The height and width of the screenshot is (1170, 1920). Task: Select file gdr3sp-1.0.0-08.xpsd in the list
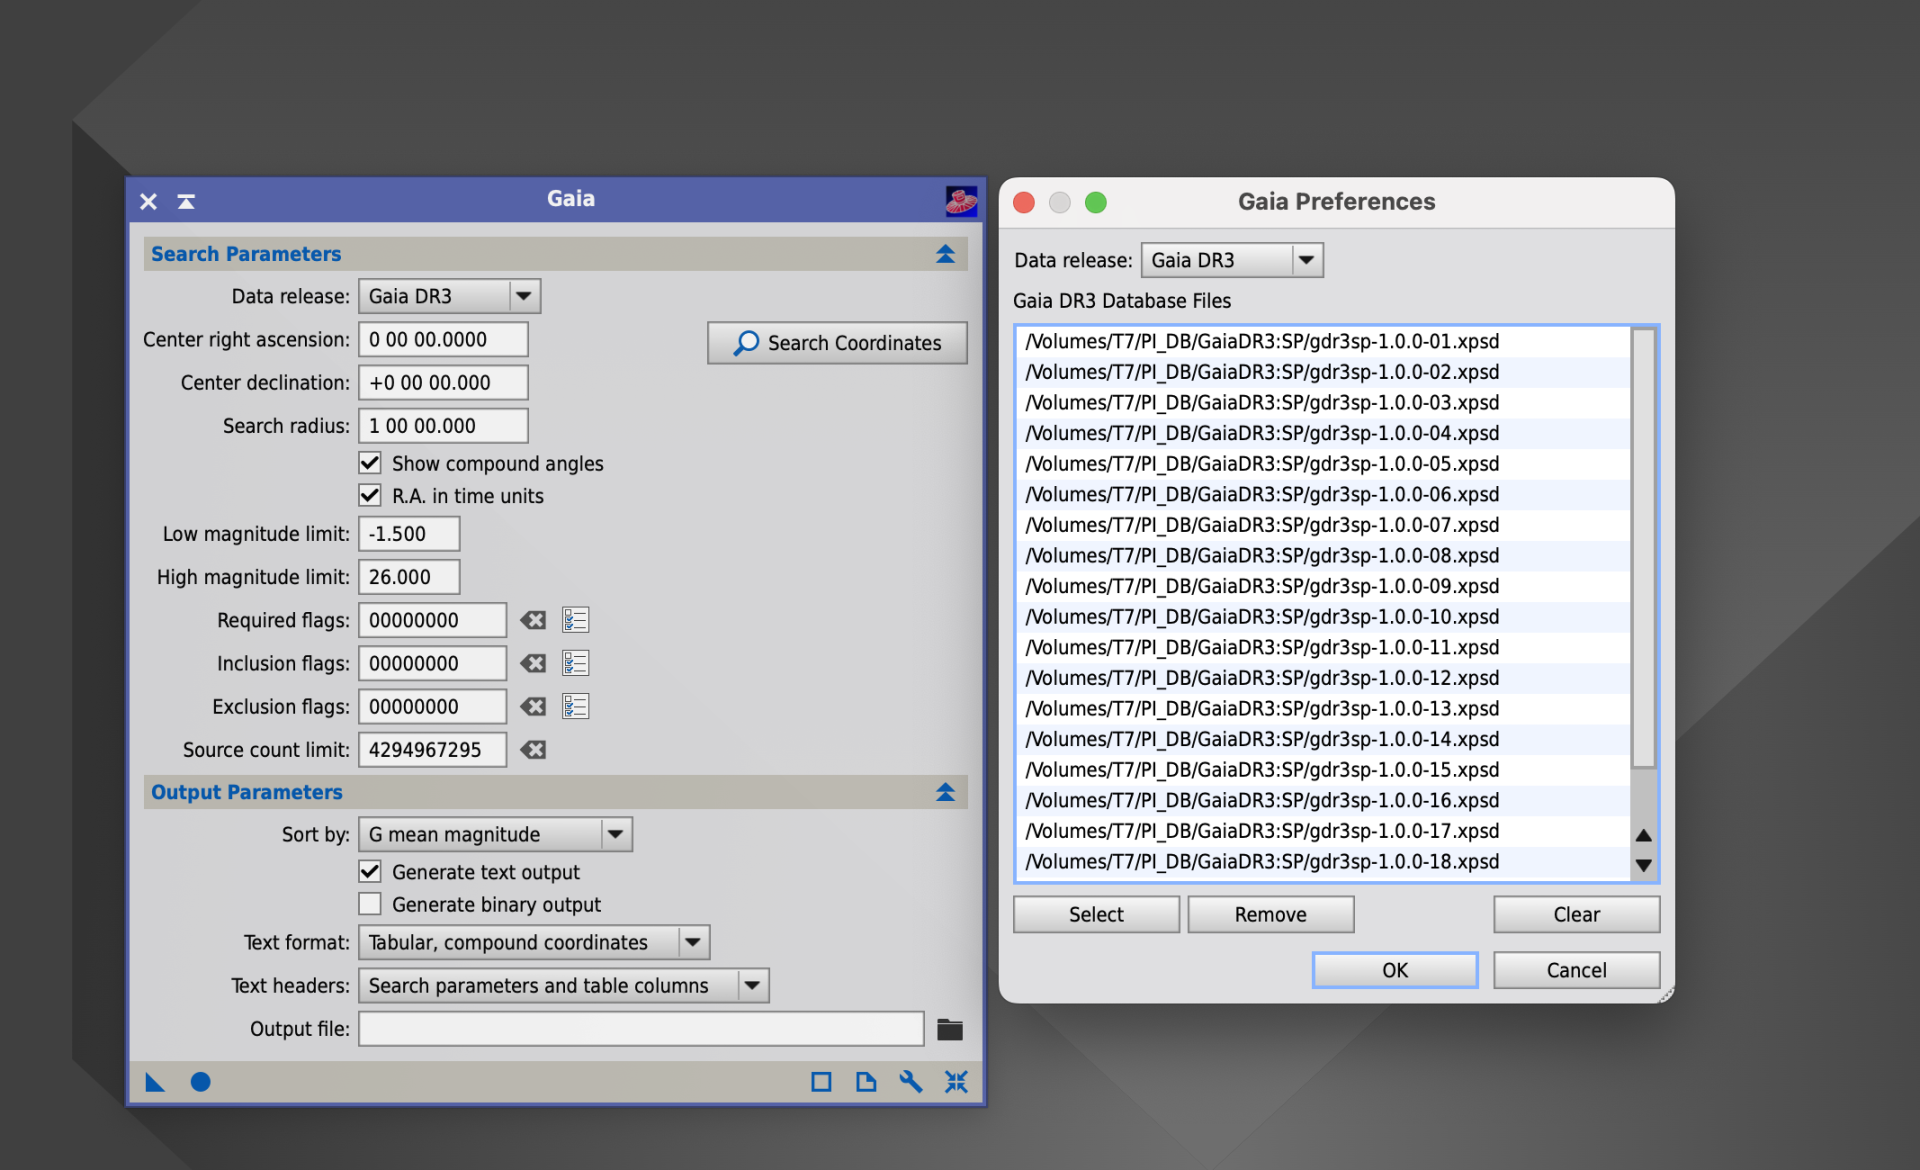pyautogui.click(x=1323, y=556)
